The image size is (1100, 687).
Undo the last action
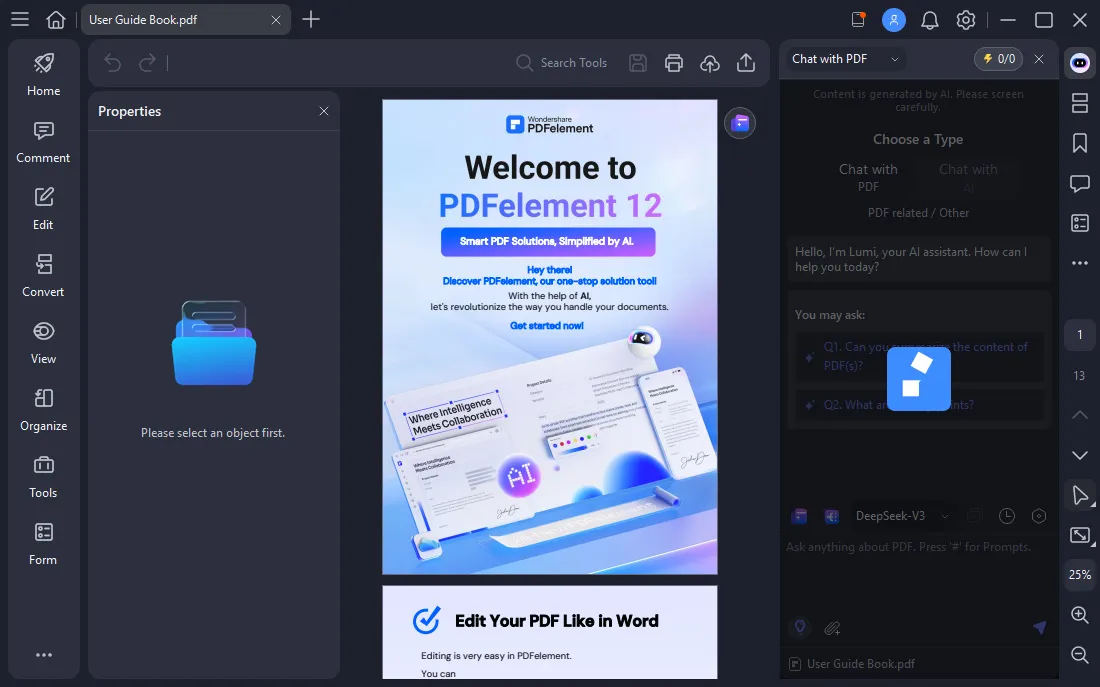[x=112, y=63]
